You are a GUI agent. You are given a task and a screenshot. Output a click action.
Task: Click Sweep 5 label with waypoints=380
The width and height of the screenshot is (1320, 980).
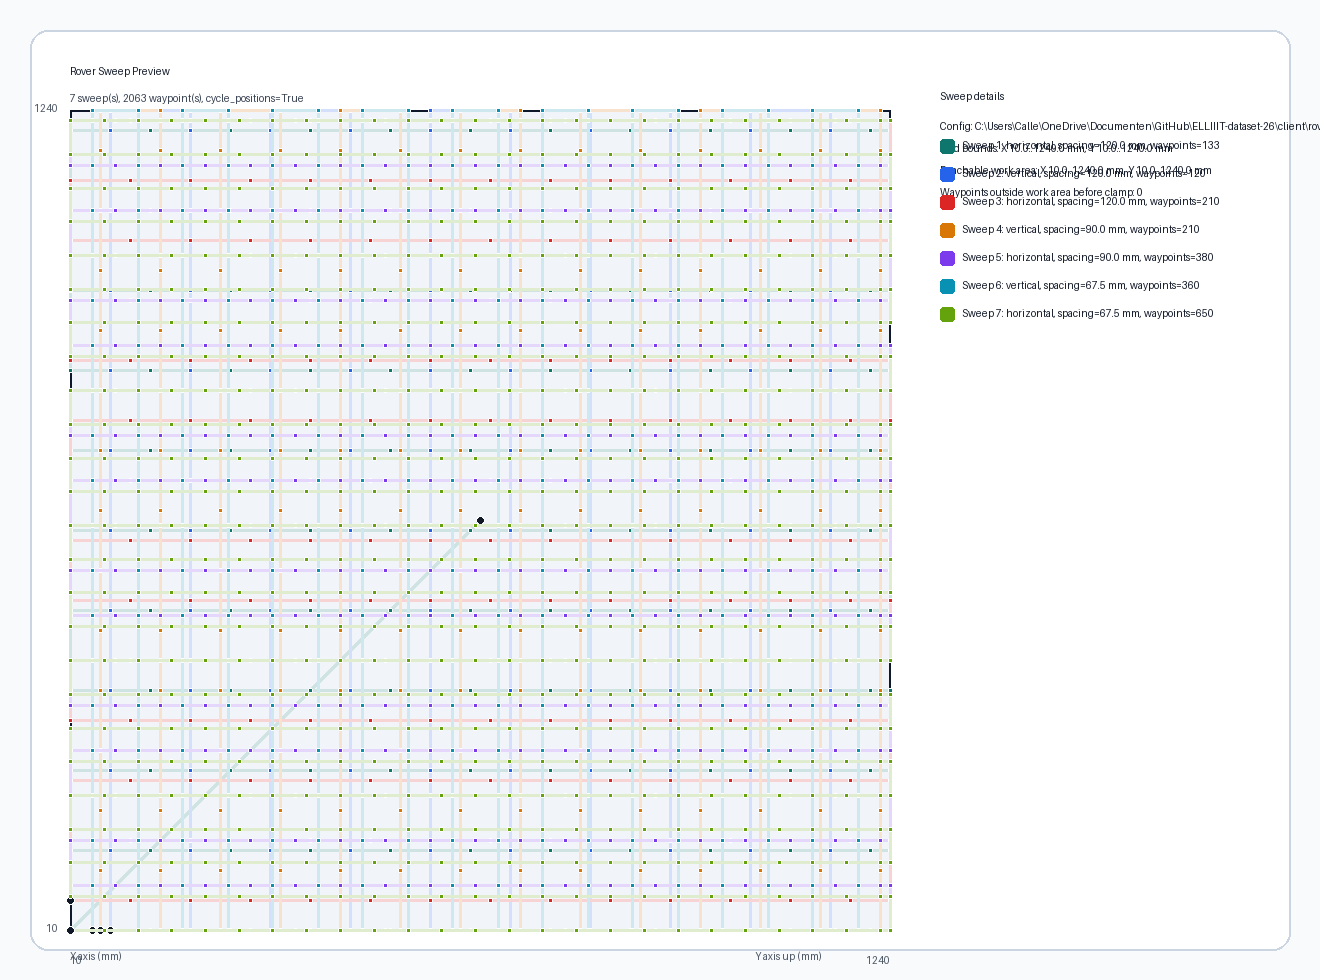tap(1087, 258)
